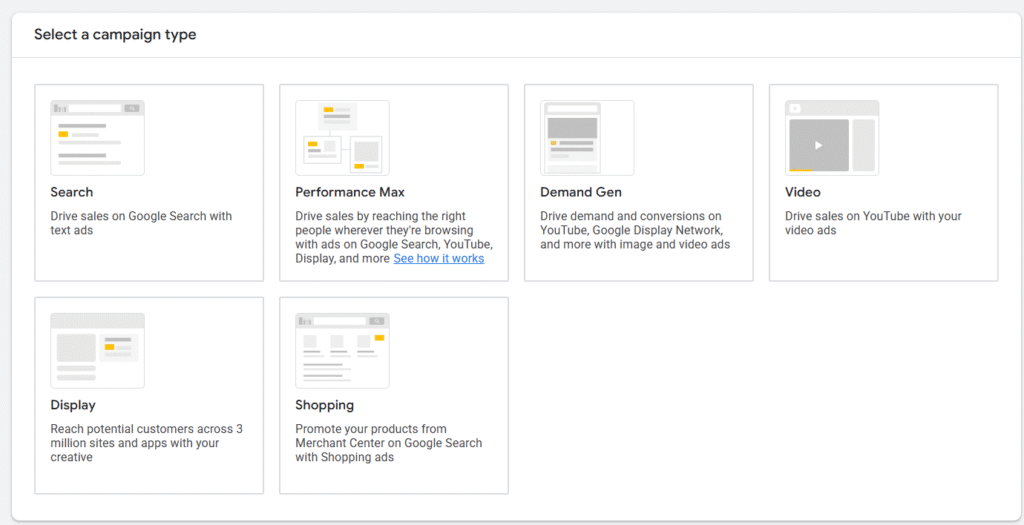Select the Display campaign title
The height and width of the screenshot is (525, 1024).
73,405
